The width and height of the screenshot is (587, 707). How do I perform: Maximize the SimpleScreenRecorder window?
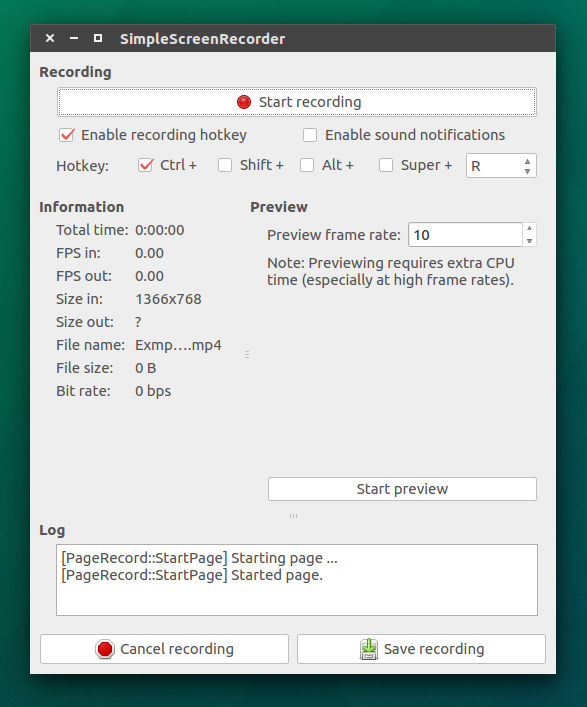coord(98,38)
